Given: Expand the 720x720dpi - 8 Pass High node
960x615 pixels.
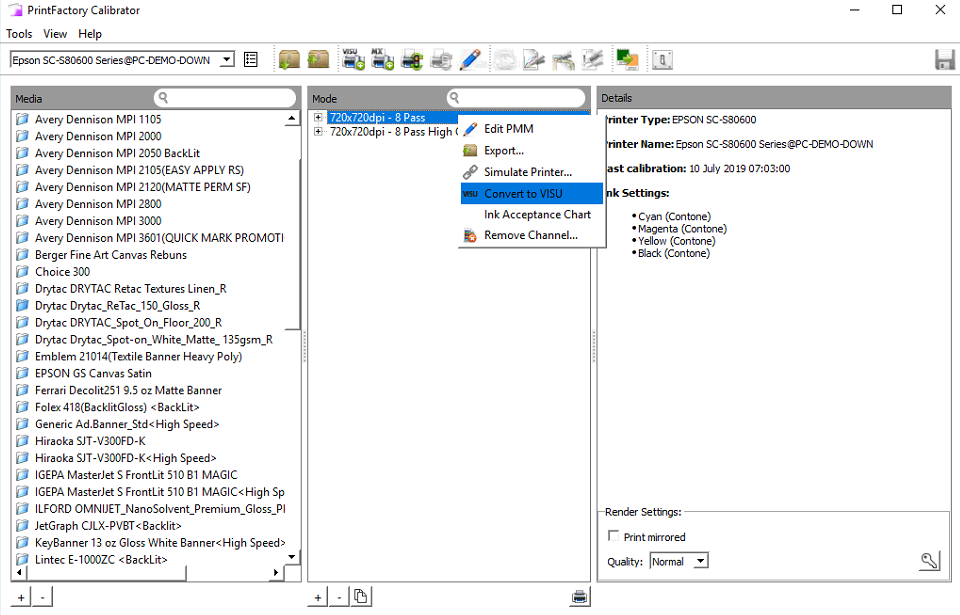Looking at the screenshot, I should pyautogui.click(x=318, y=132).
